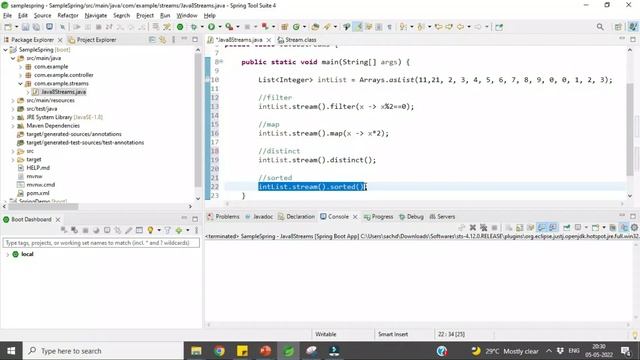Toggle Word Wrap in Console toolbar
640x360 pixels.
[531, 227]
